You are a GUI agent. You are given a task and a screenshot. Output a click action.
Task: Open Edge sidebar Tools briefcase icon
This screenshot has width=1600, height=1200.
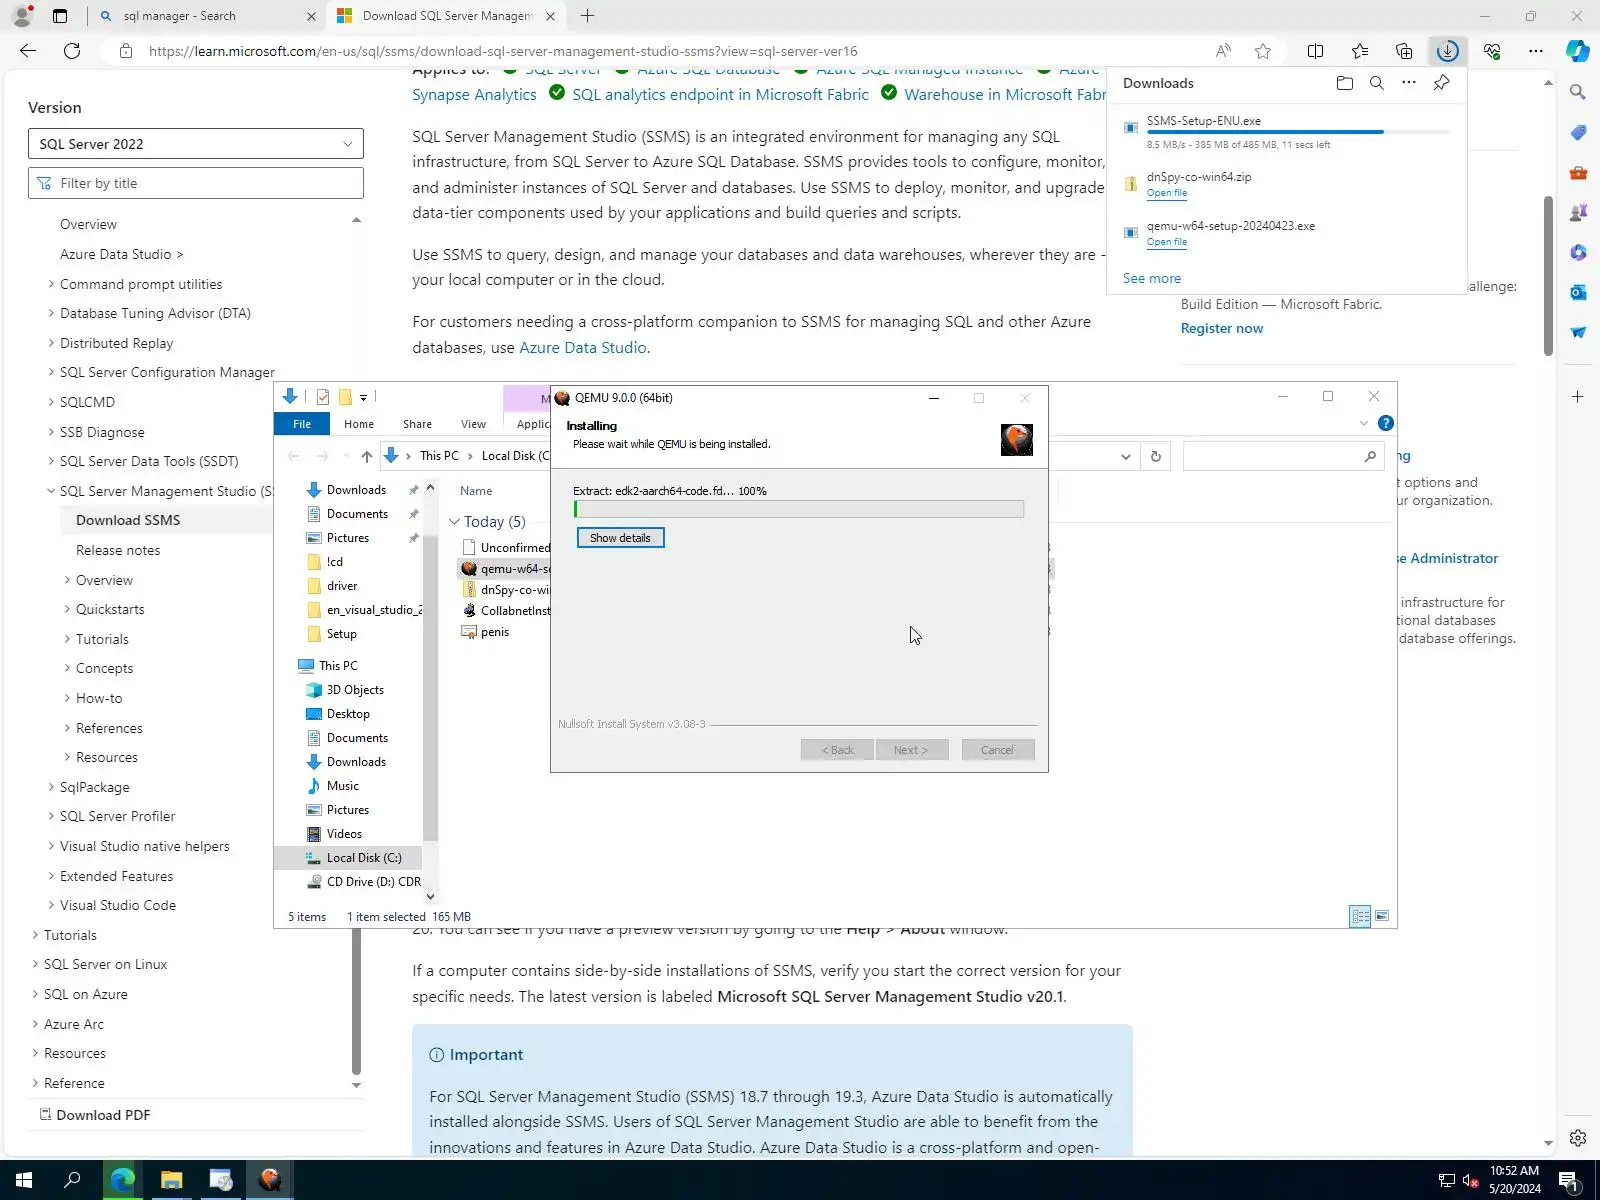coord(1578,172)
